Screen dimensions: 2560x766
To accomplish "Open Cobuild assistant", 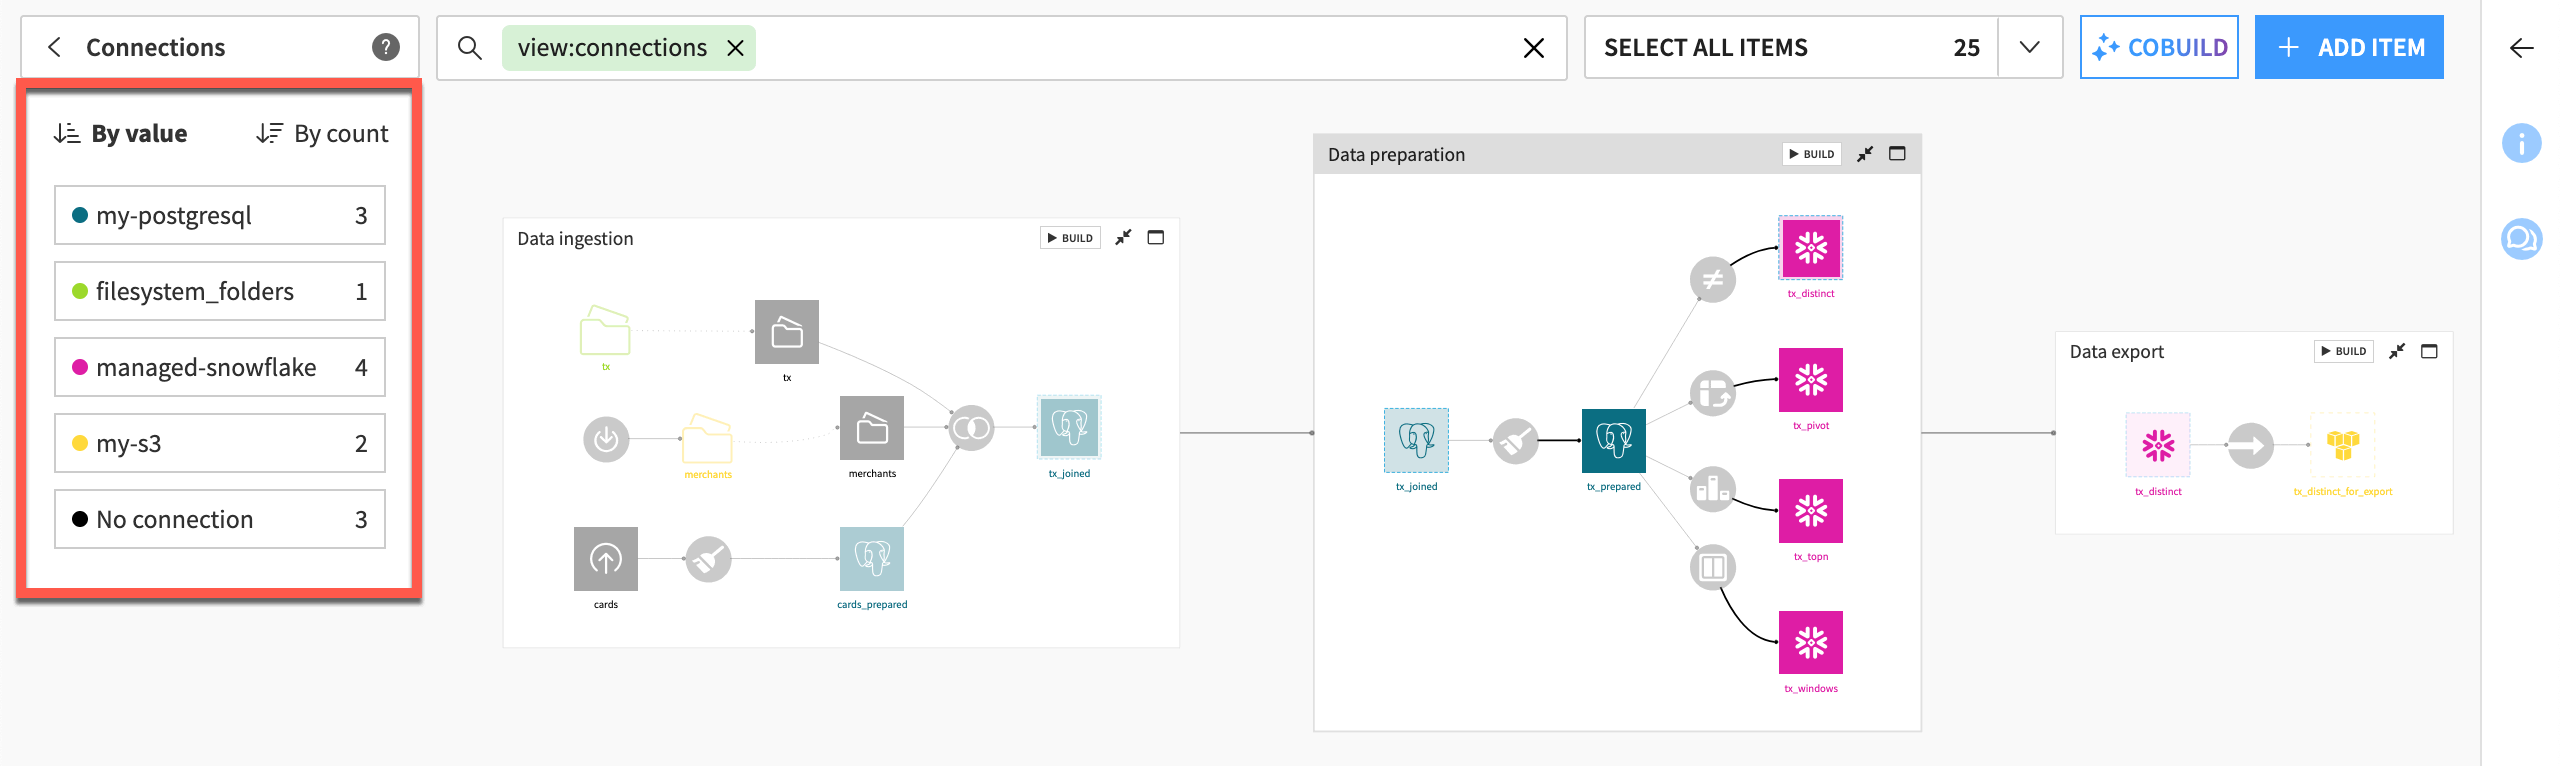I will tap(2159, 47).
